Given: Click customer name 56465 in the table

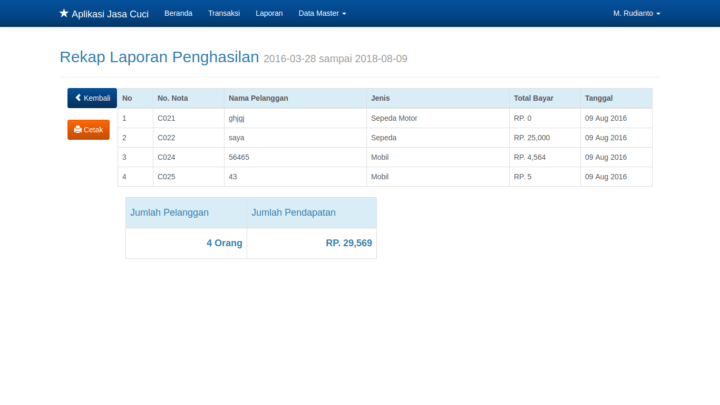Looking at the screenshot, I should pos(239,157).
